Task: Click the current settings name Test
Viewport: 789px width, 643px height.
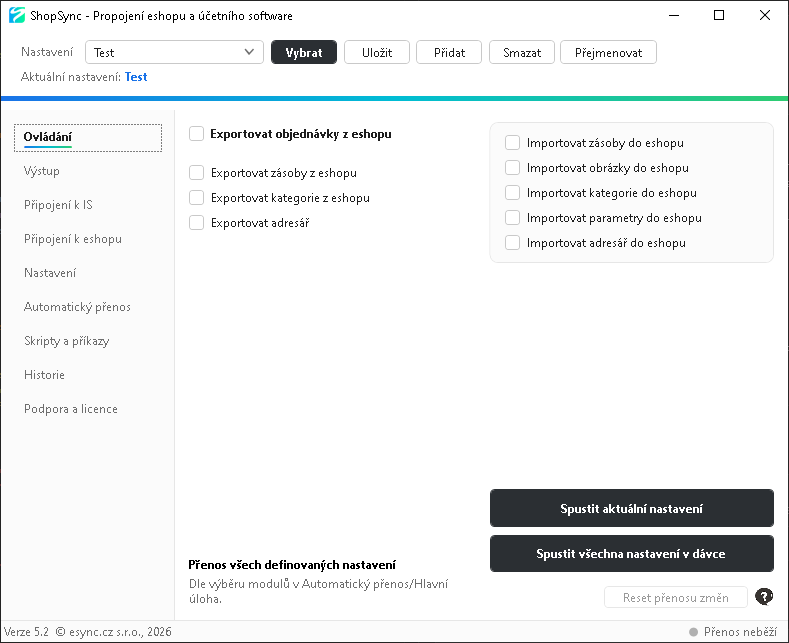Action: pos(136,77)
